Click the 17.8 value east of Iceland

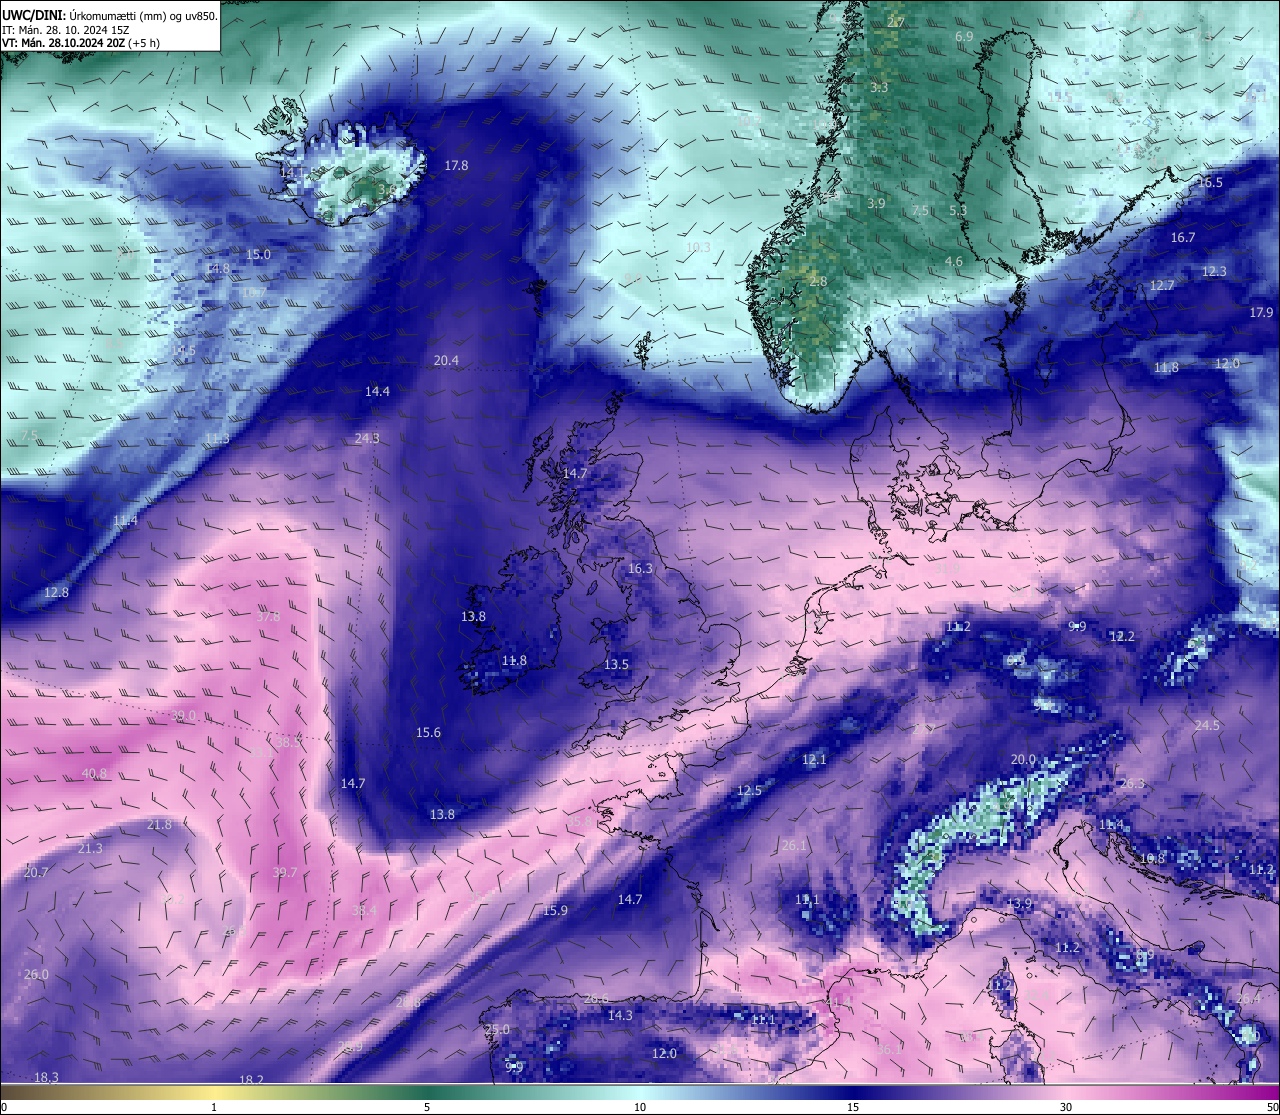click(x=456, y=165)
